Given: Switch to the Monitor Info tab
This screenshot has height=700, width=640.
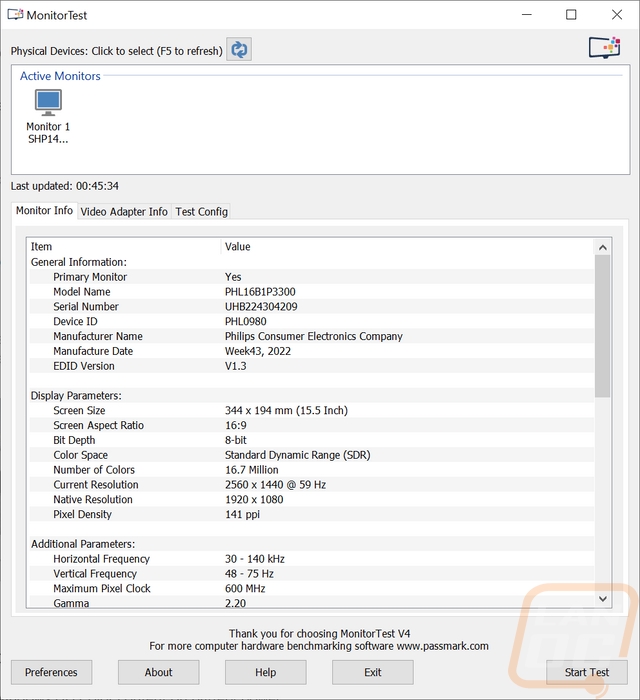Looking at the screenshot, I should click(x=44, y=210).
